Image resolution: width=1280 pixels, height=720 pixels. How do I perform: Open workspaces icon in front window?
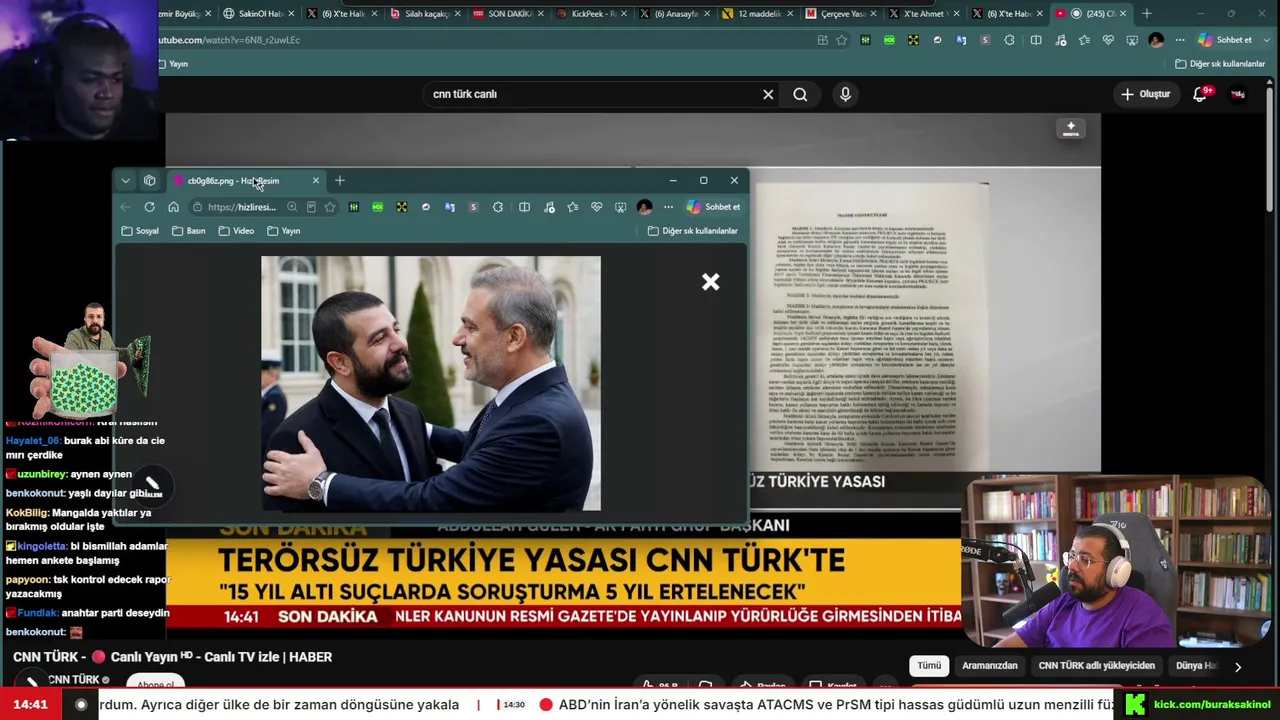(150, 181)
